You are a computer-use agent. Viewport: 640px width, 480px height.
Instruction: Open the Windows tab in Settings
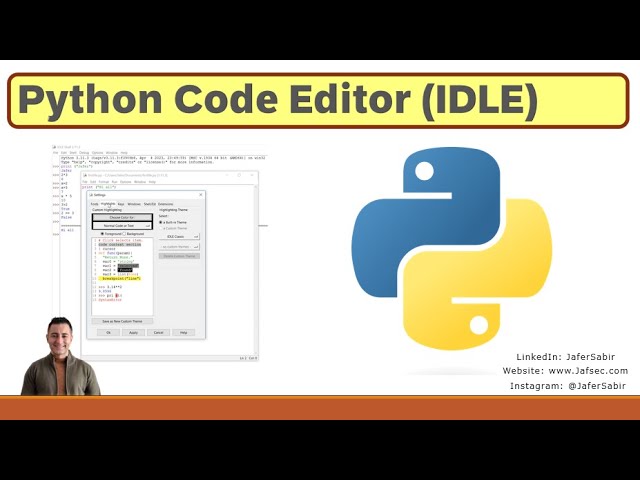(134, 203)
